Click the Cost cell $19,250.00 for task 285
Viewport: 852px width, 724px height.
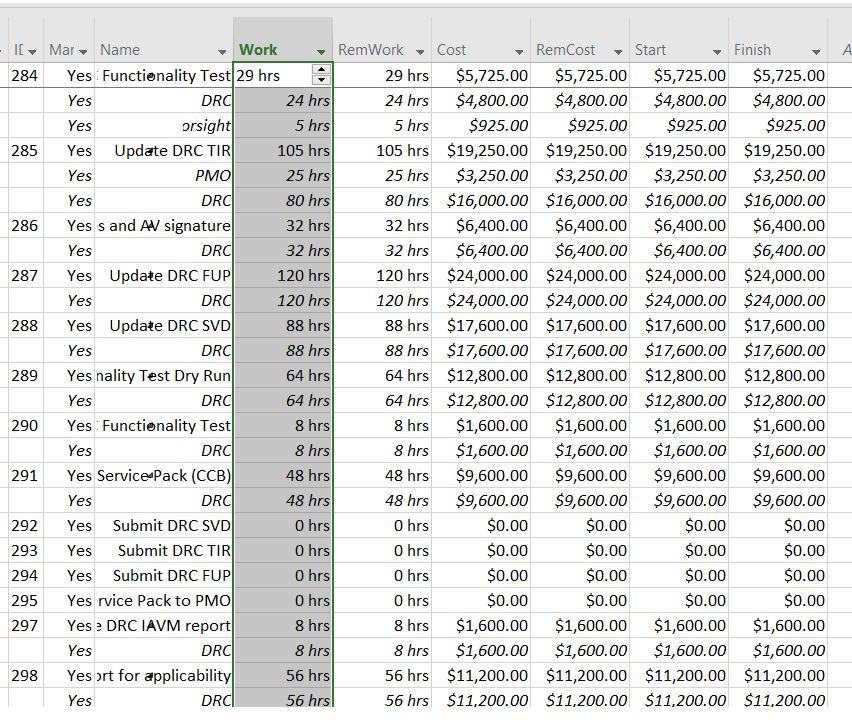click(481, 150)
